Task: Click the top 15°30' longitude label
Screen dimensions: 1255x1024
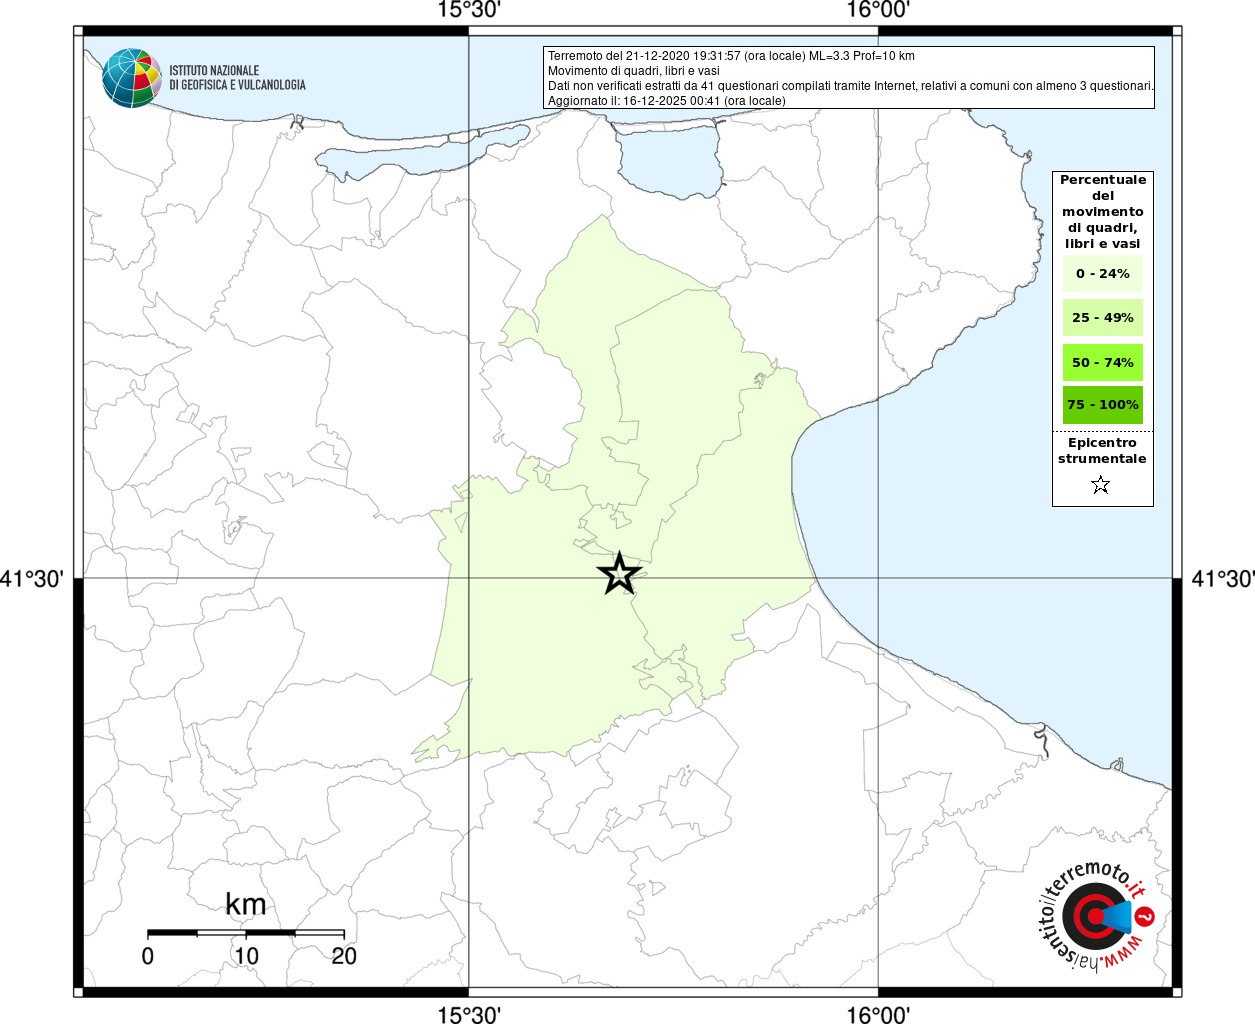Action: coord(469,11)
